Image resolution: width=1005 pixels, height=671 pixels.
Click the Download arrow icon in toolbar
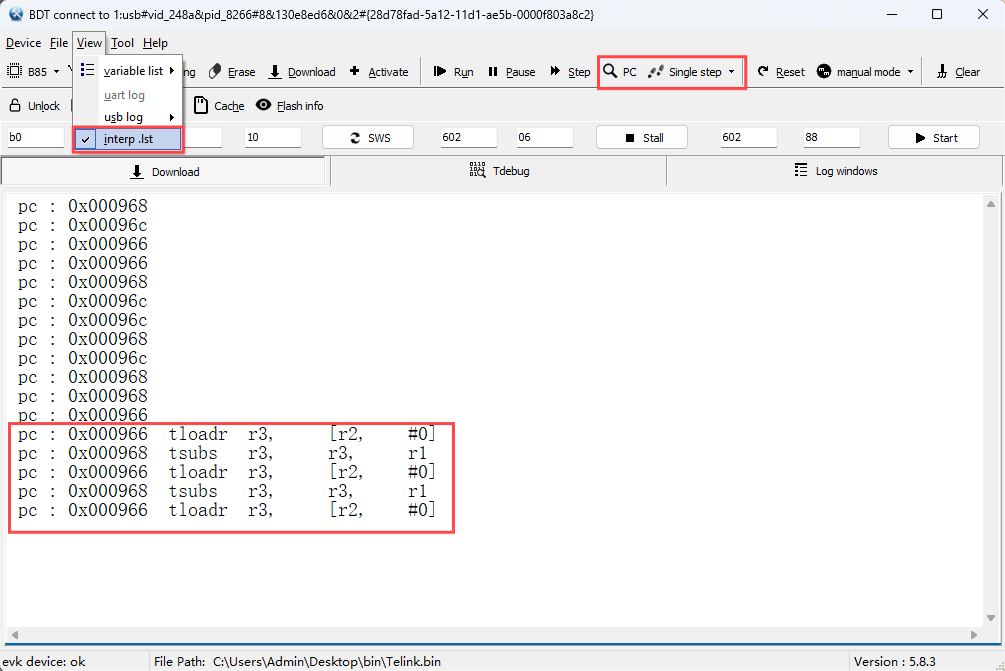275,72
